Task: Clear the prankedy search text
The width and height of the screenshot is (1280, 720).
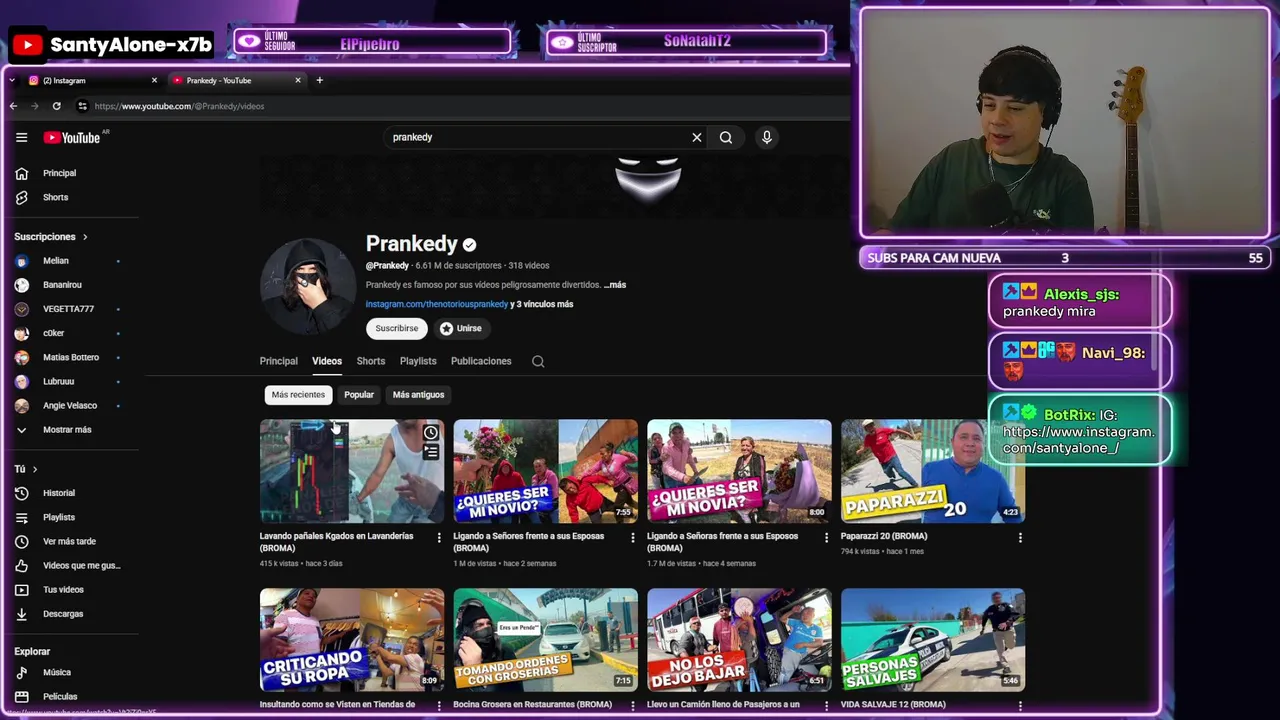Action: point(697,137)
